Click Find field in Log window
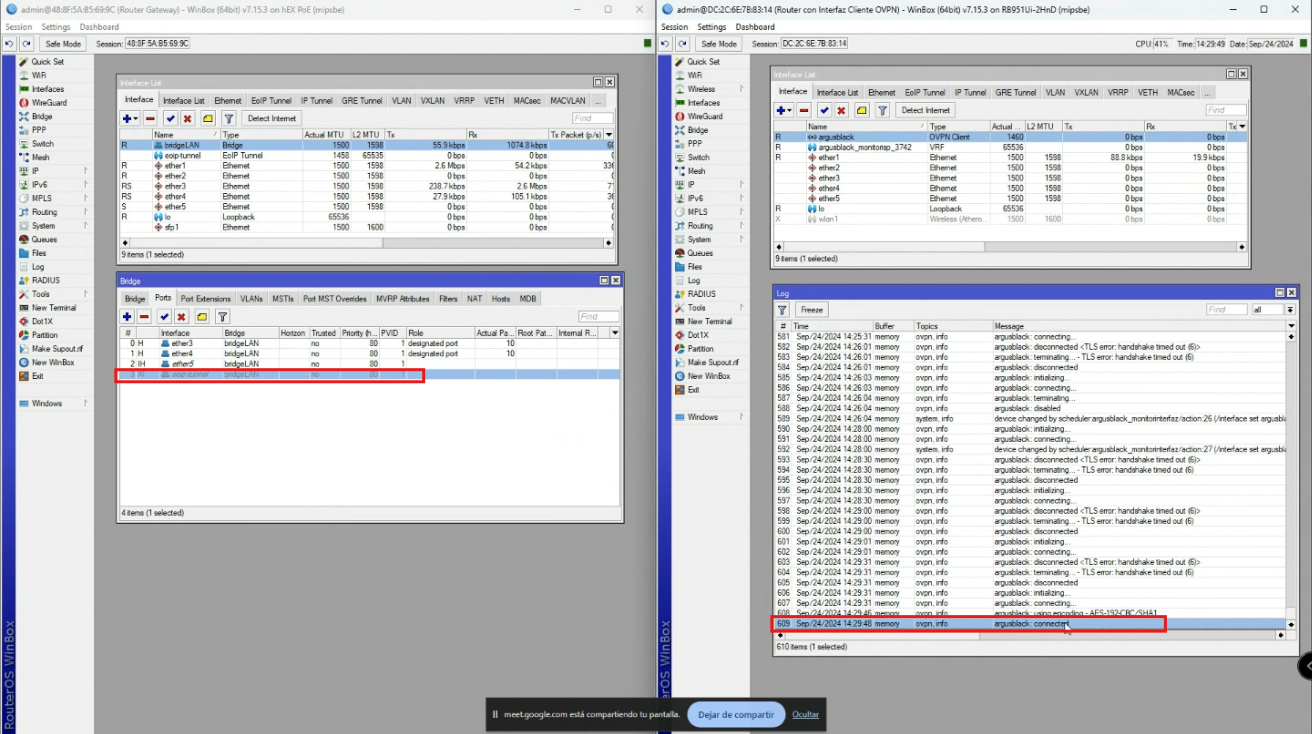Screen dimensions: 1312x734 pos(1226,310)
